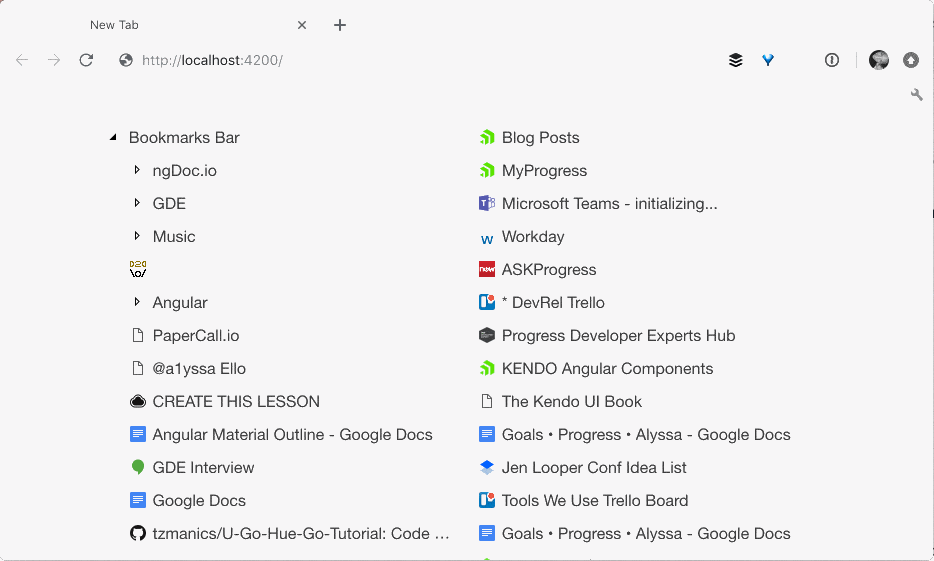Screen dimensions: 934x561
Task: Click the circled info extension icon
Action: 832,60
